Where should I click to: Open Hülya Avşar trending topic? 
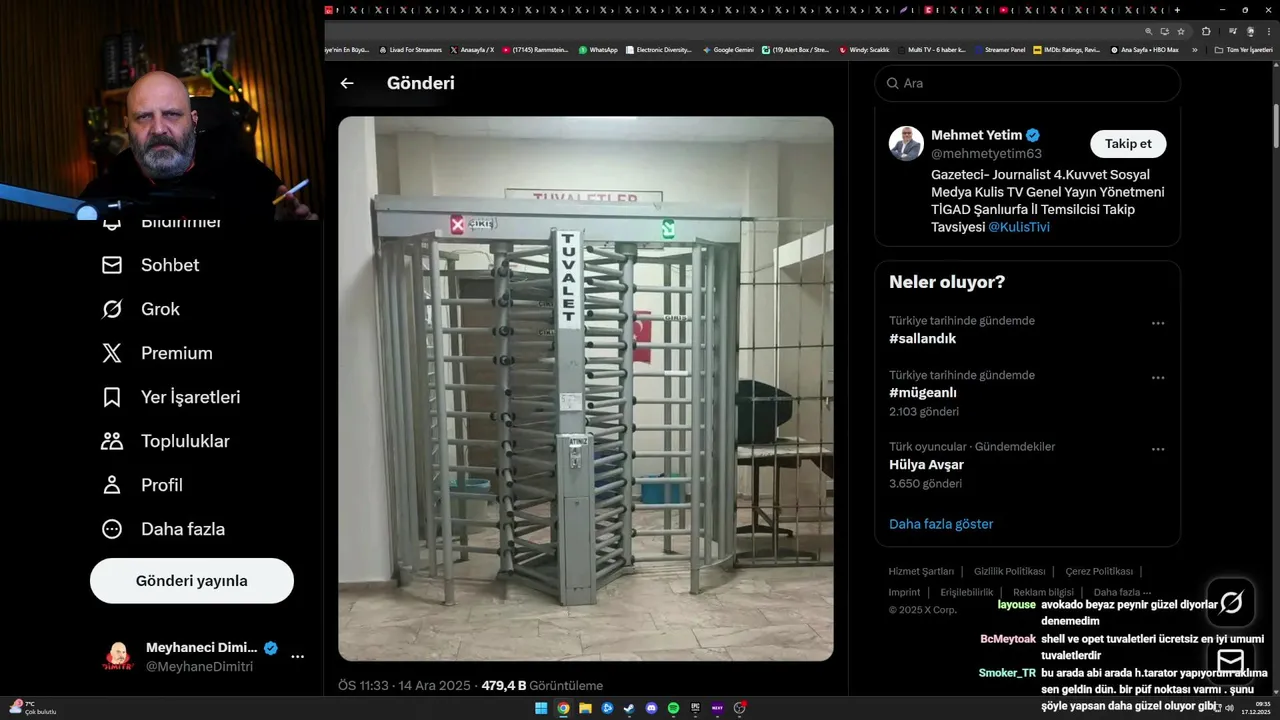tap(926, 465)
